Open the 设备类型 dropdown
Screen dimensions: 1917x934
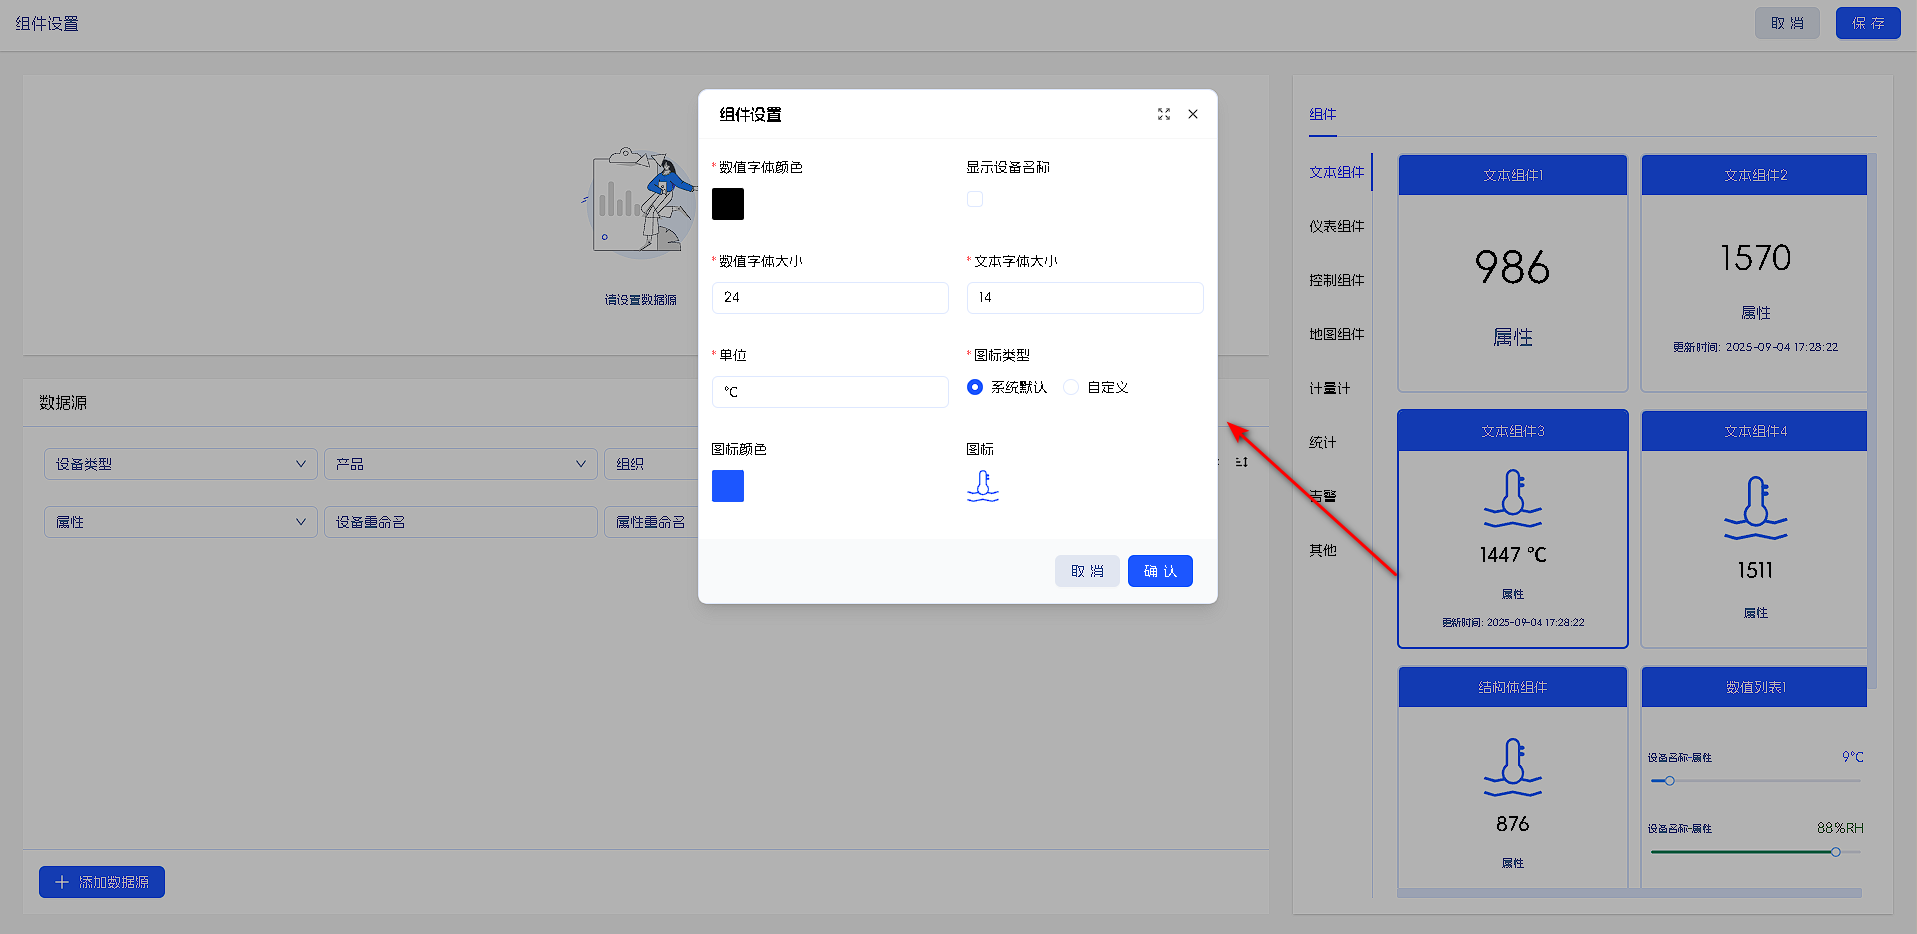pyautogui.click(x=180, y=464)
